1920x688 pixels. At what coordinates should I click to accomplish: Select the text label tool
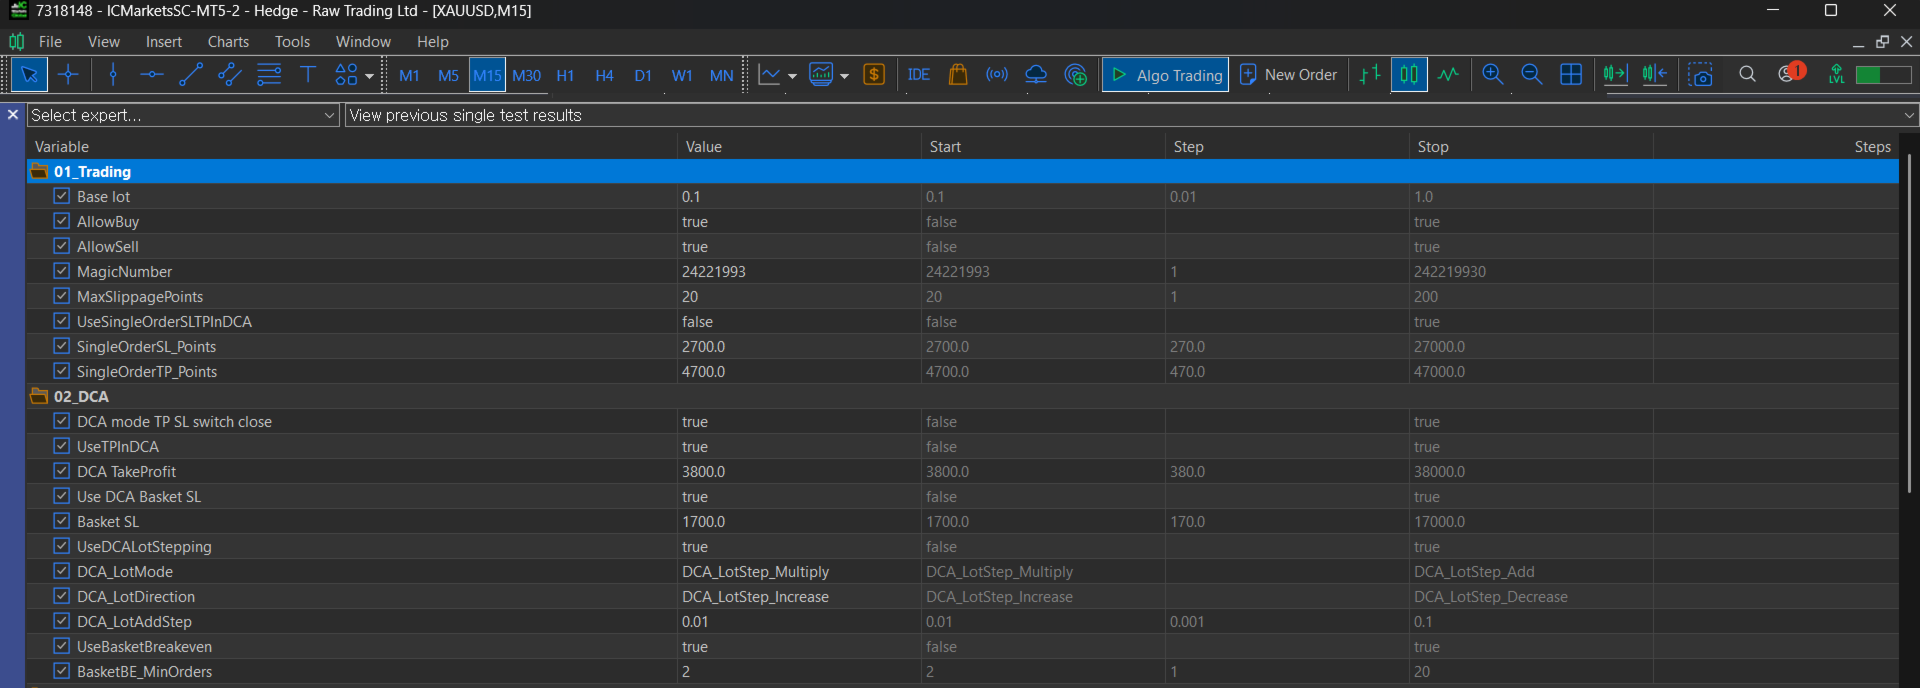click(308, 75)
